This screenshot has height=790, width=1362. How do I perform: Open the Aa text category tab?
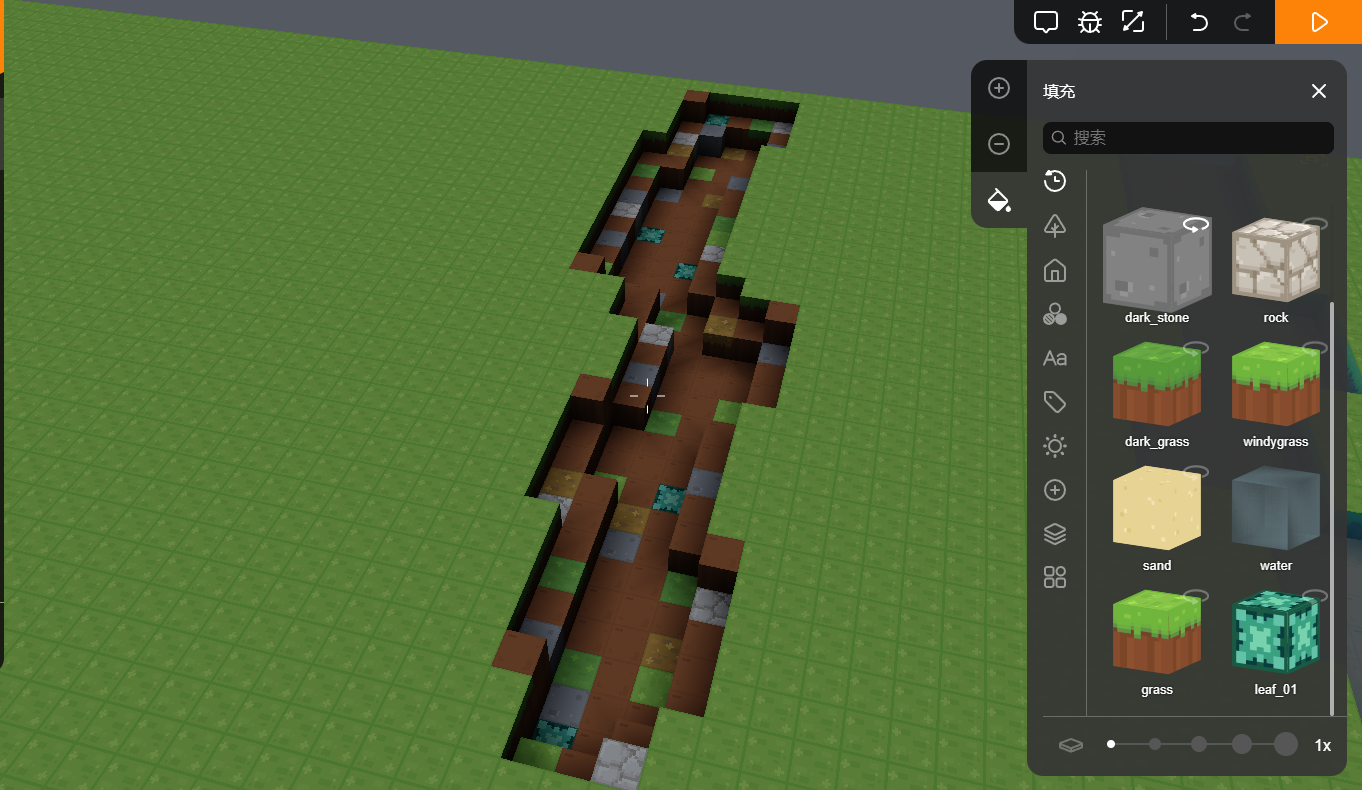tap(1055, 358)
